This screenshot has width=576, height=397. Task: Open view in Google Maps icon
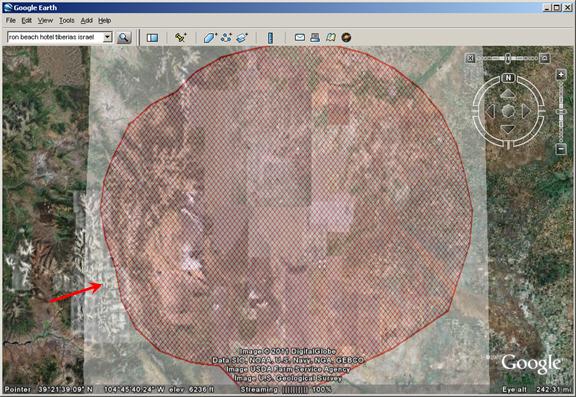(x=331, y=37)
